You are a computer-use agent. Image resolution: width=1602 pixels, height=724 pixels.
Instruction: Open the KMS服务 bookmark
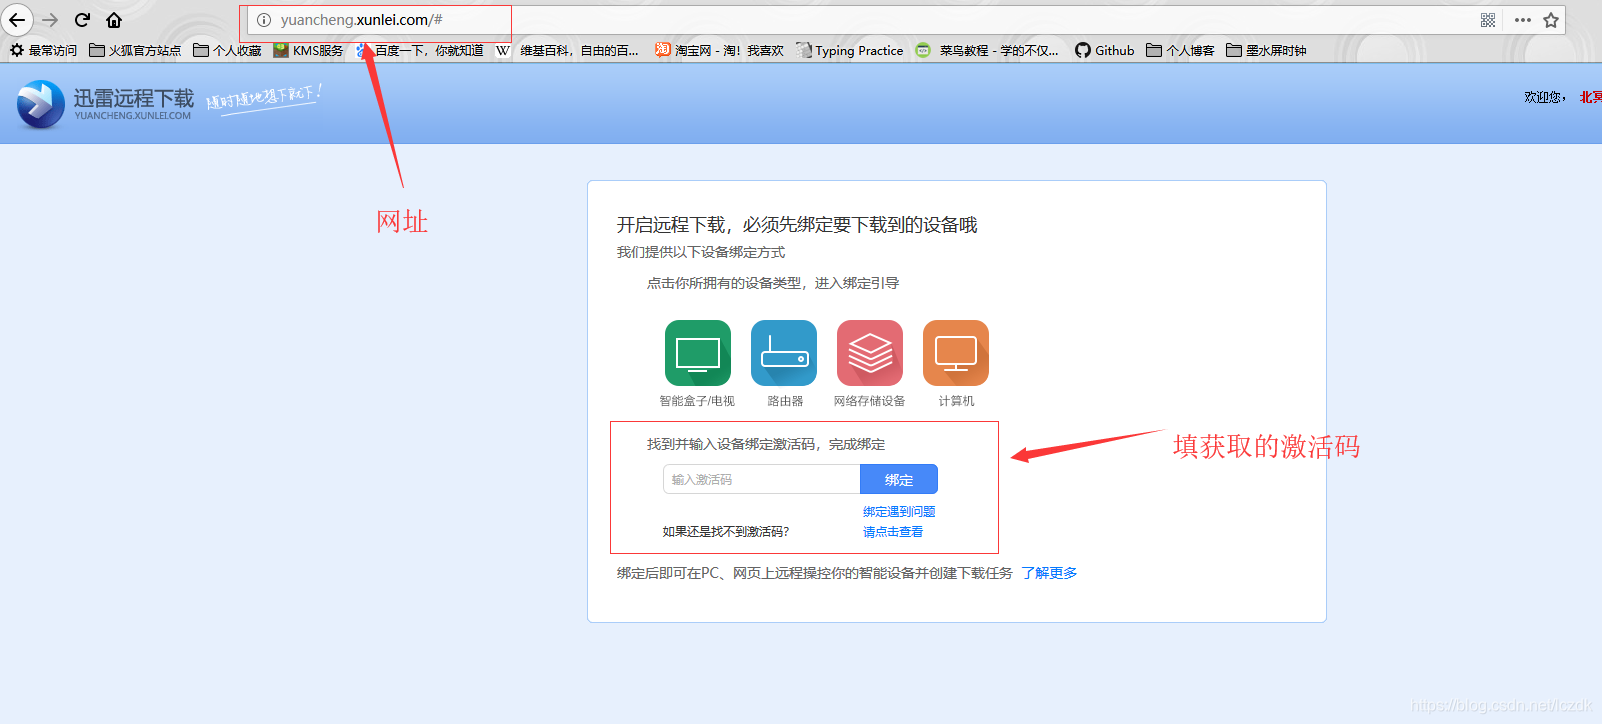(308, 50)
